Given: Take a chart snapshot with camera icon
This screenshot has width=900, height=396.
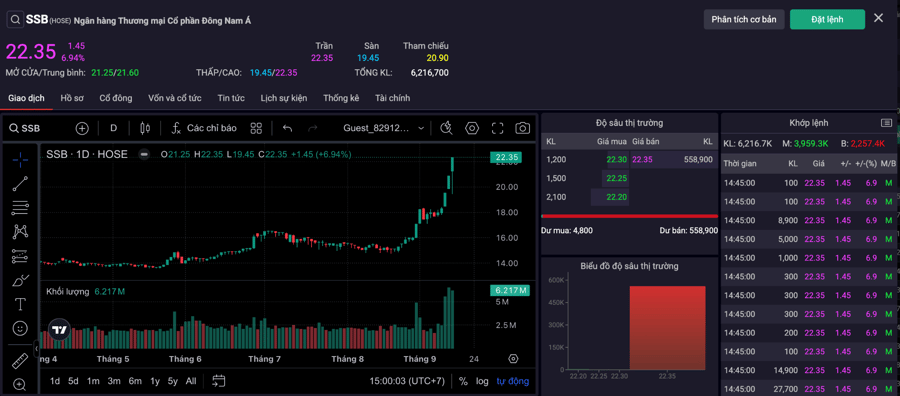Looking at the screenshot, I should 522,128.
